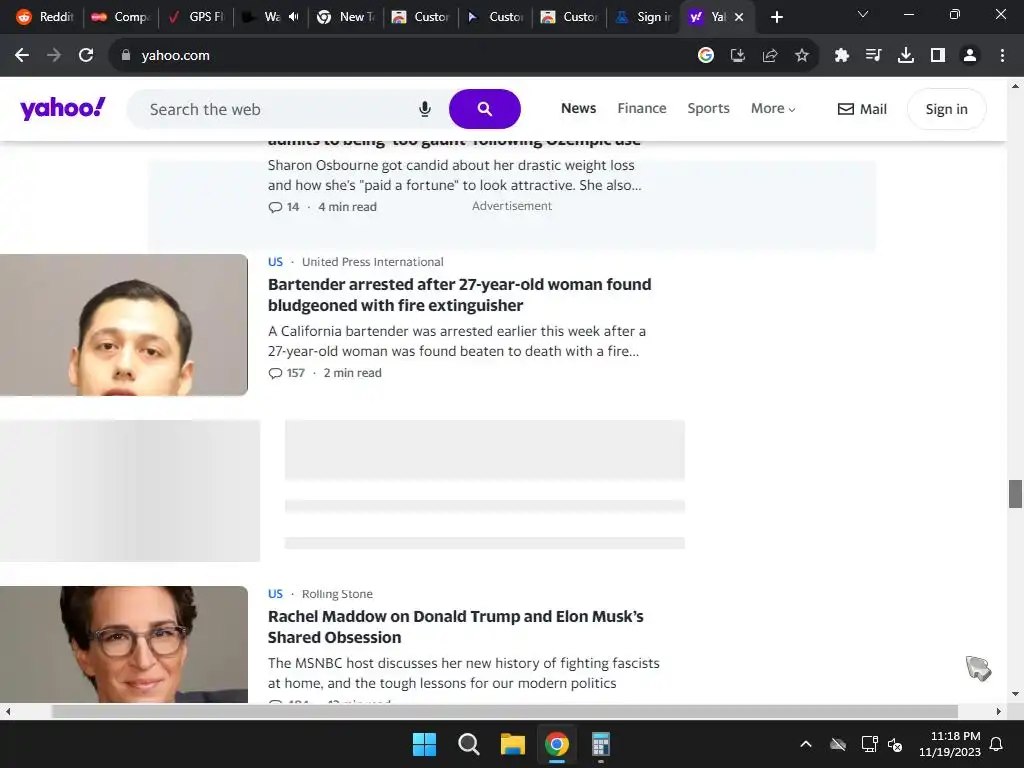Image resolution: width=1024 pixels, height=768 pixels.
Task: View site information lock icon
Action: click(126, 56)
